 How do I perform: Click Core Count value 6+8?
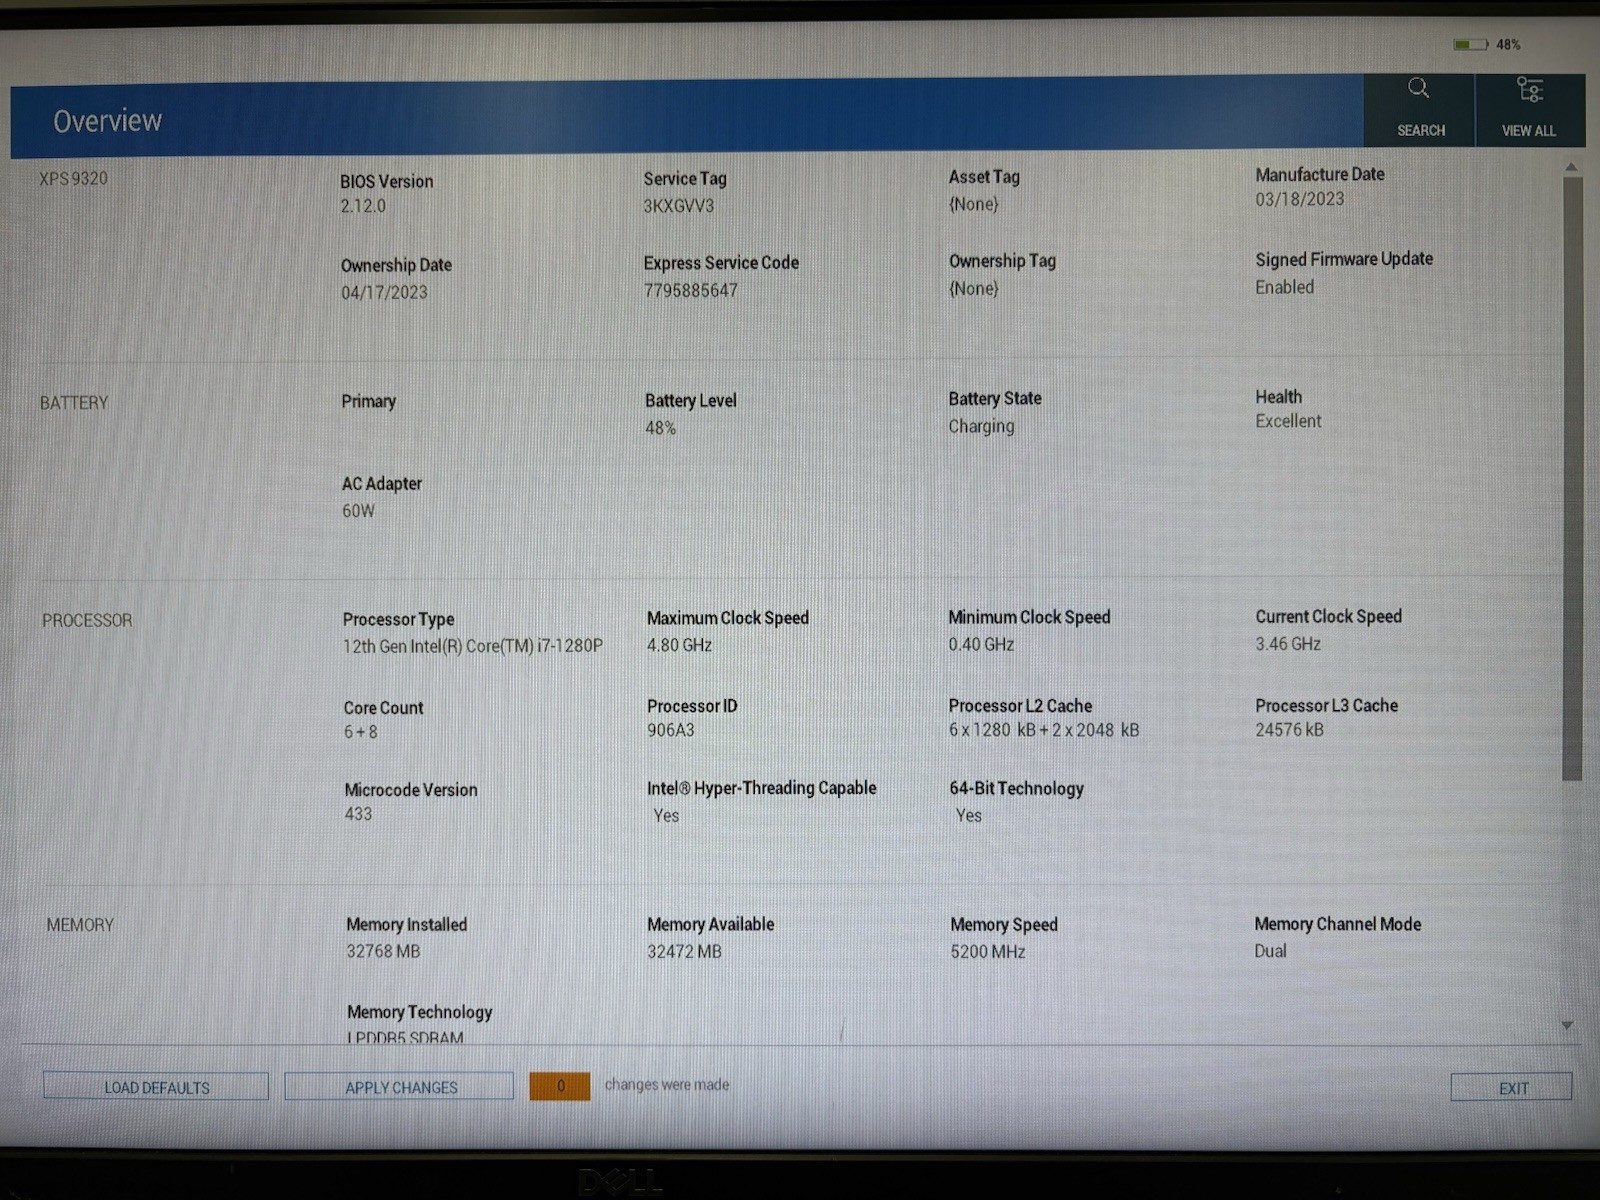360,732
